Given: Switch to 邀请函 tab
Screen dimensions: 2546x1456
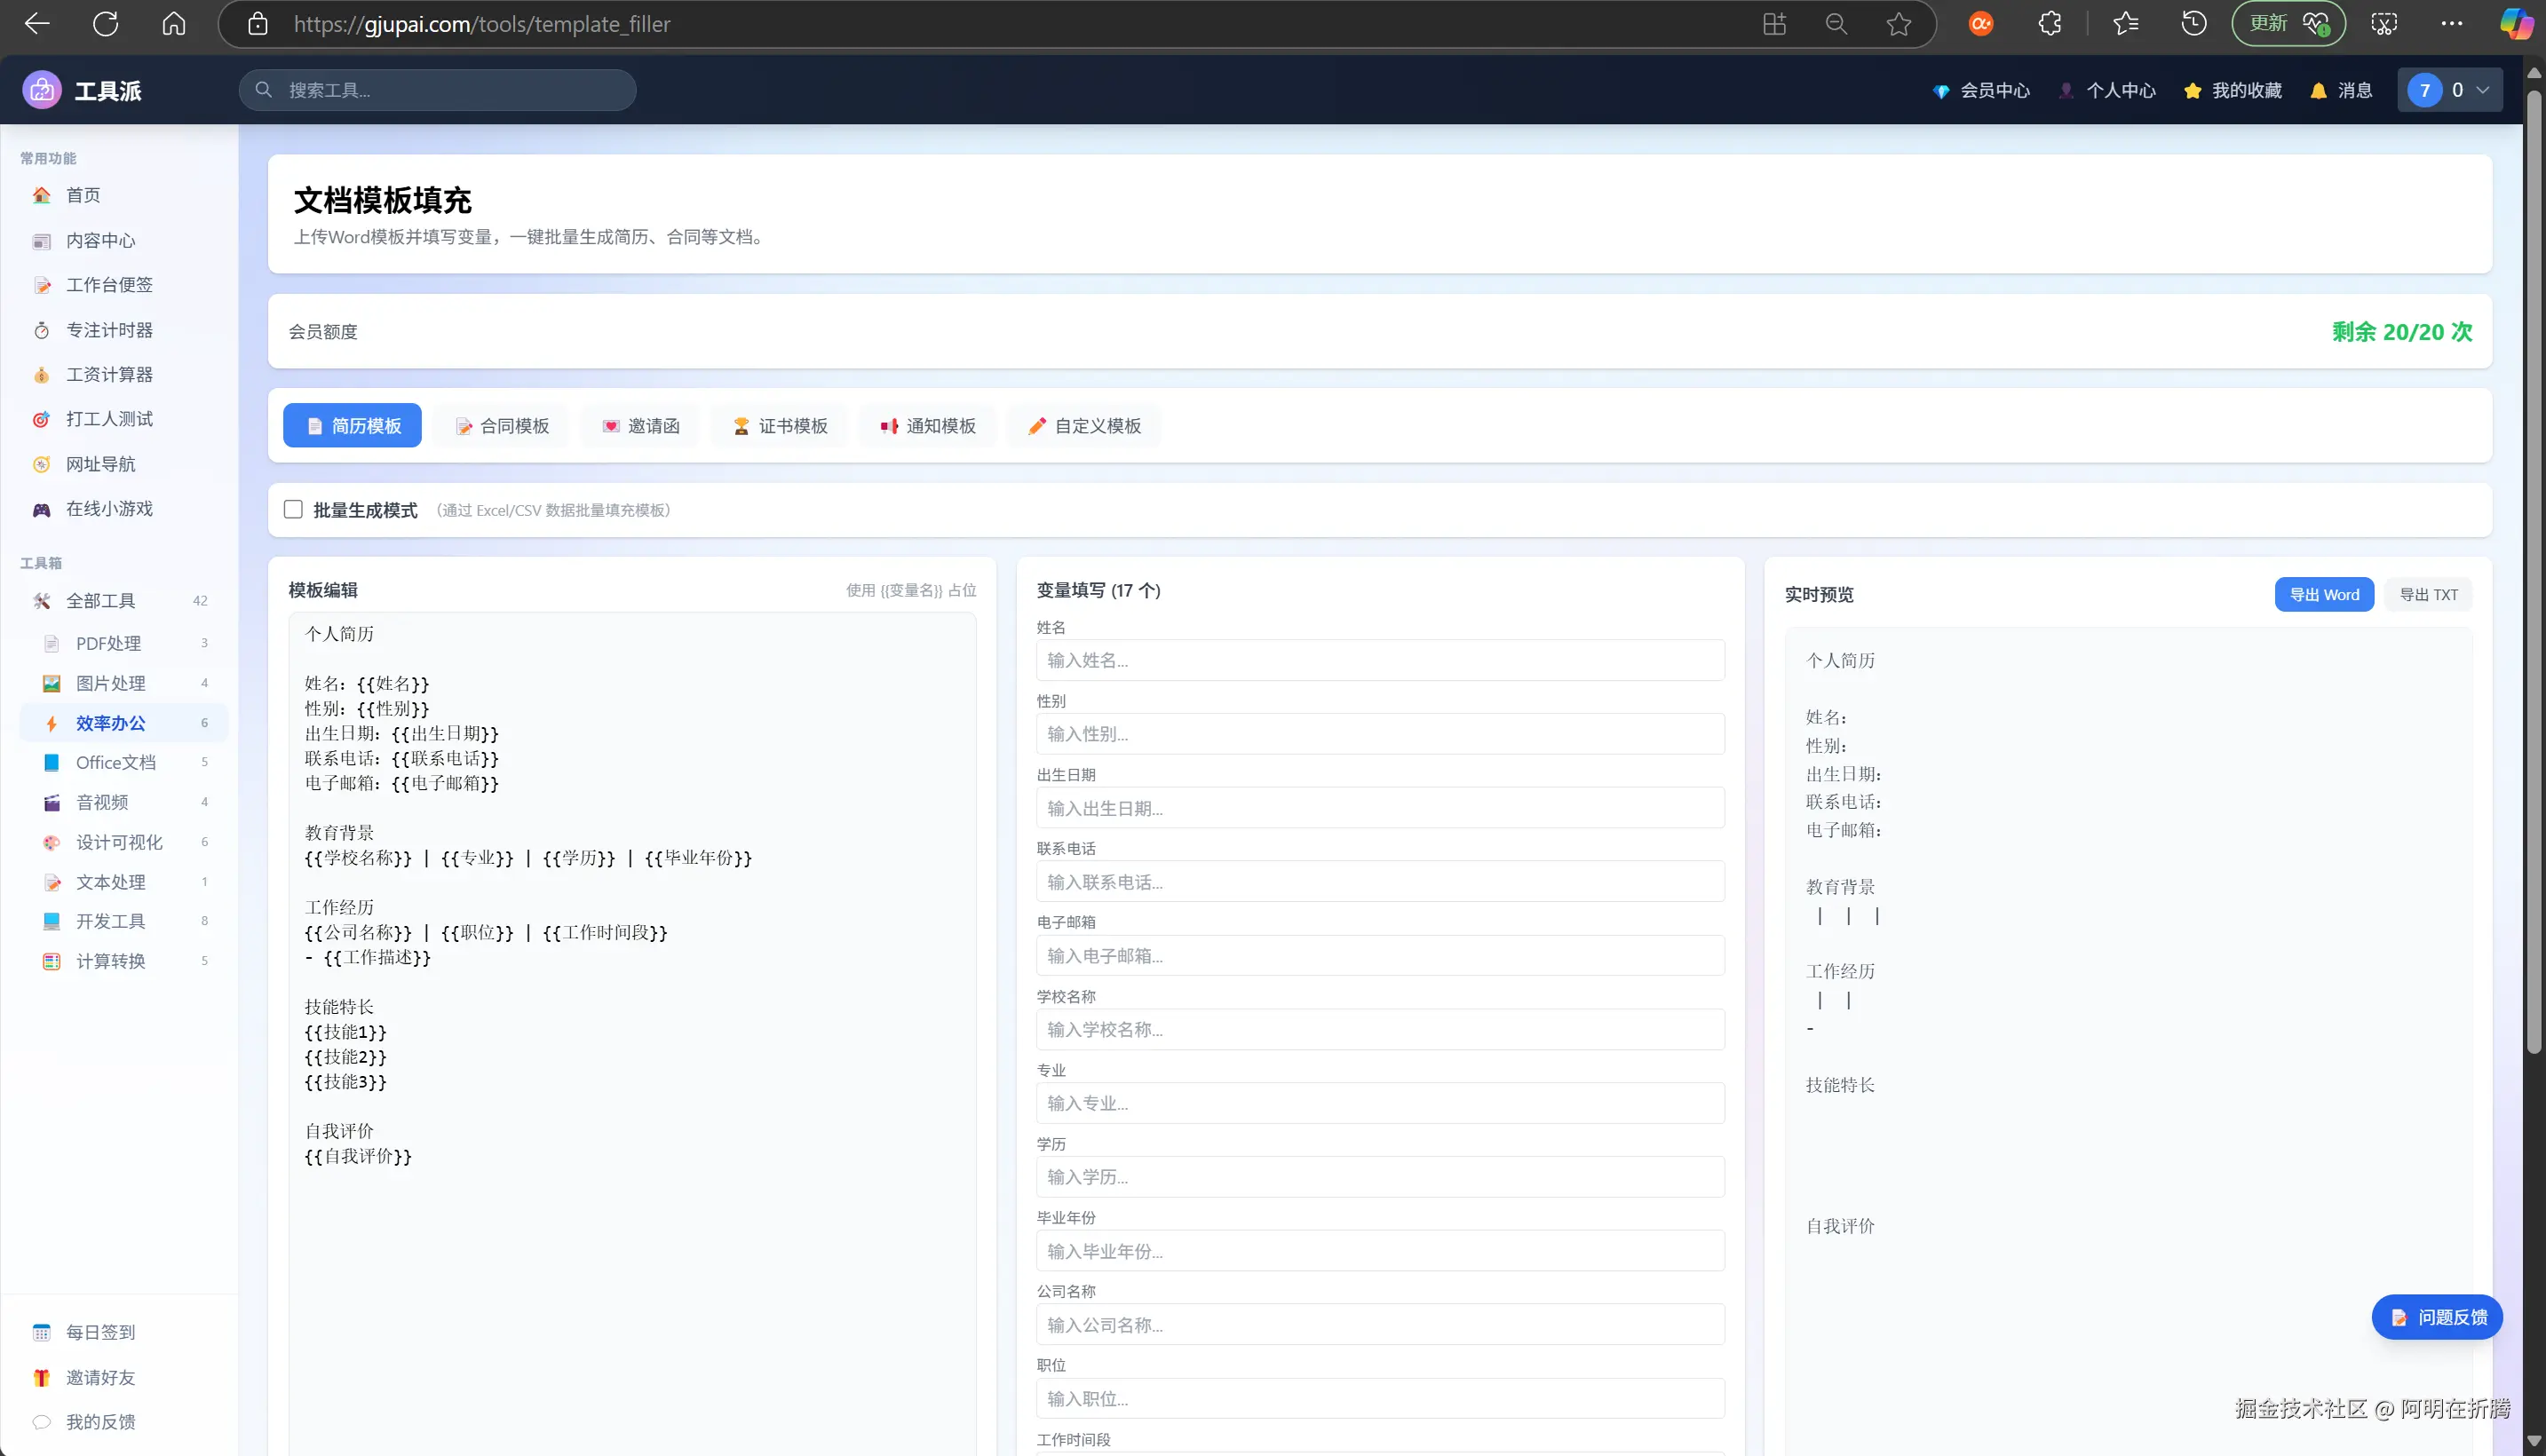Looking at the screenshot, I should (x=640, y=426).
